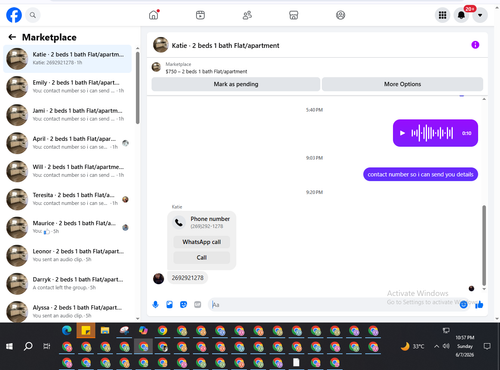Click the More Options button
Viewport: 500px width, 370px height.
click(402, 84)
